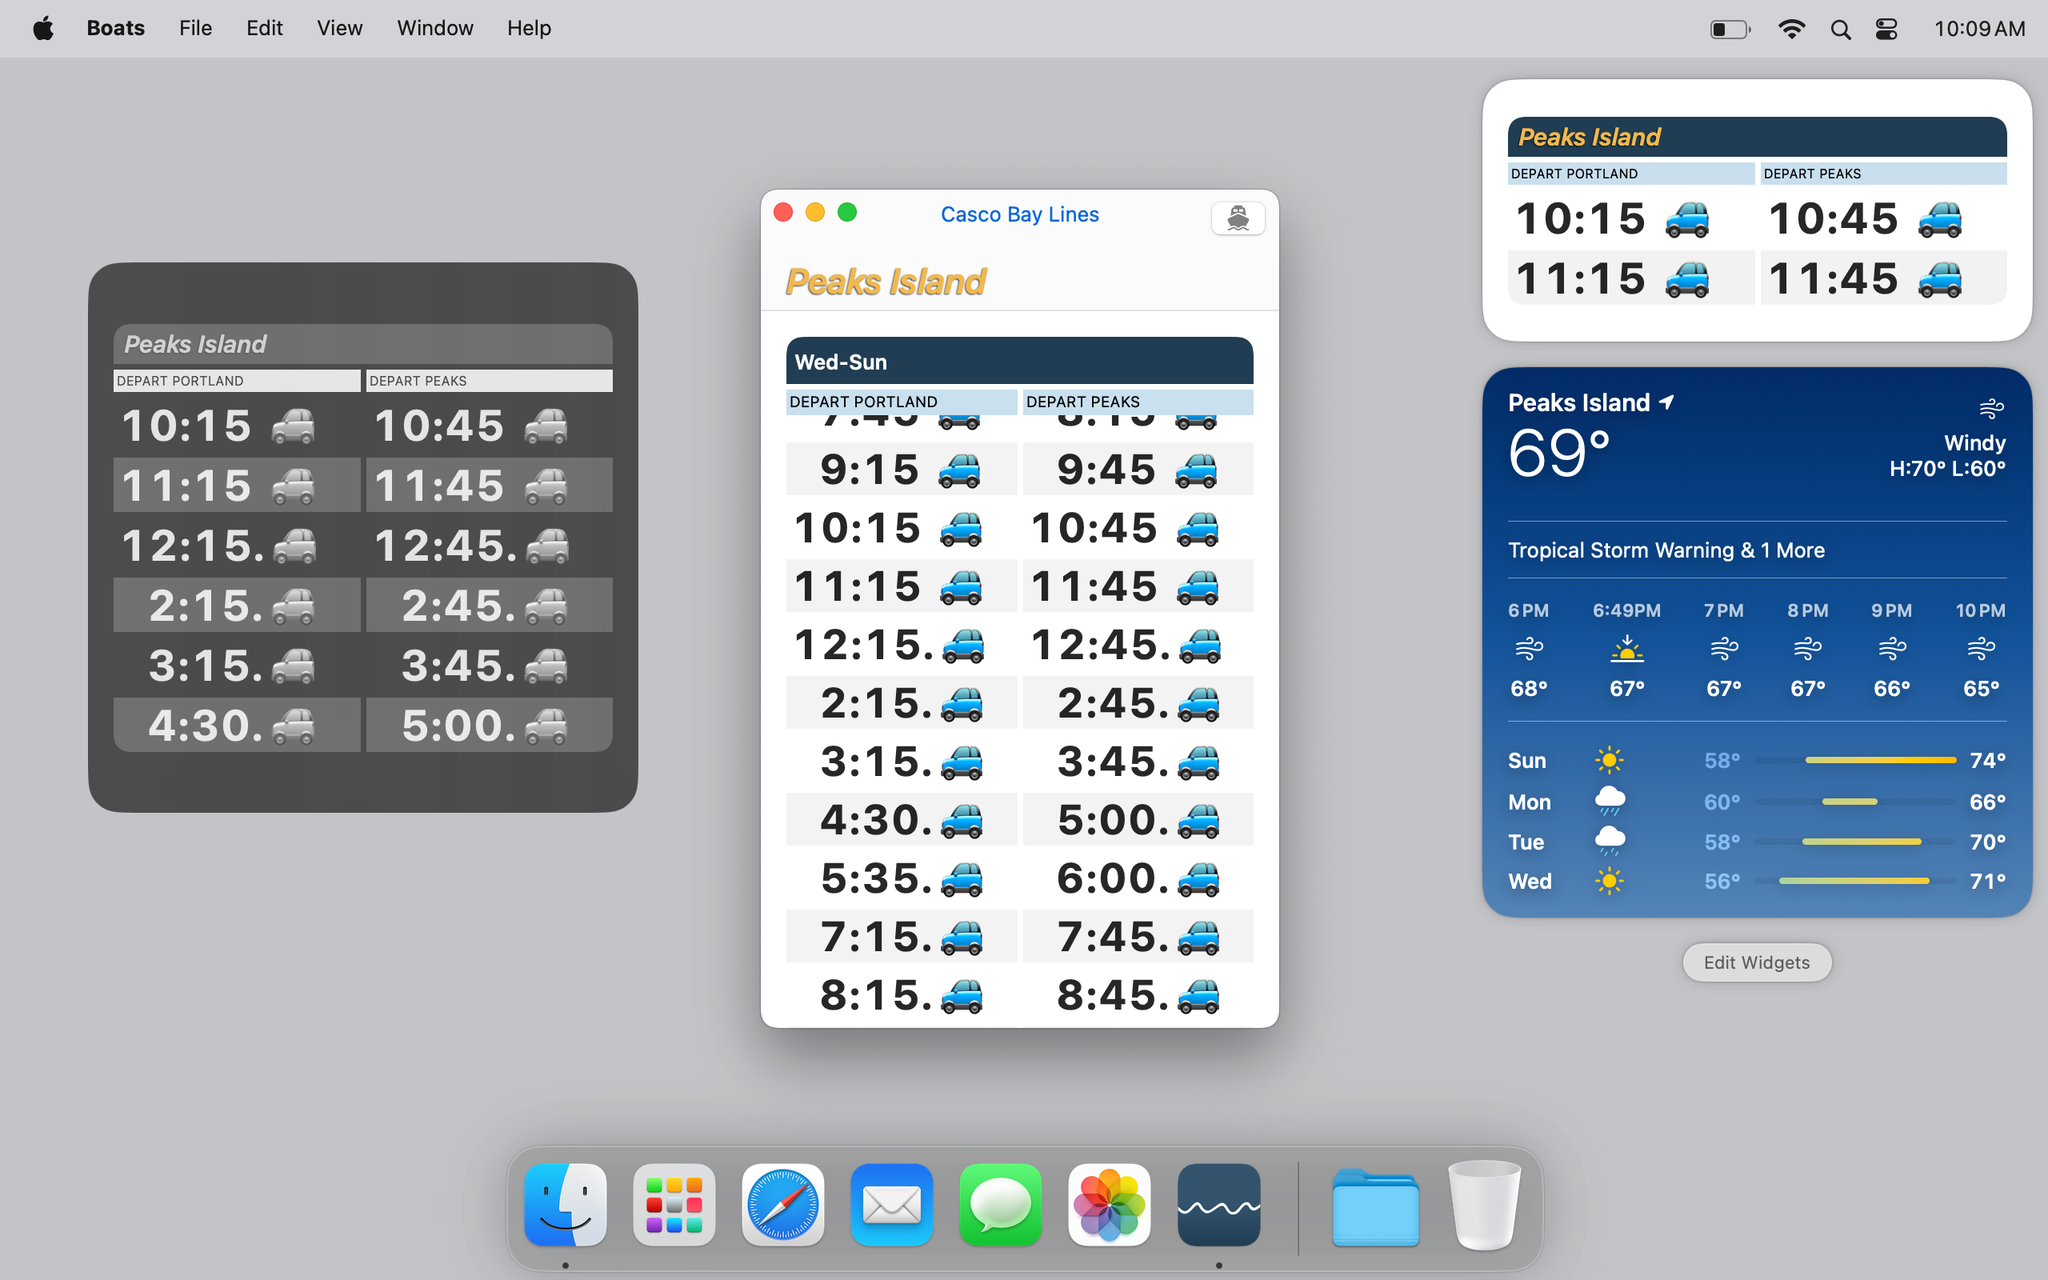Open the Apple menu

click(43, 28)
